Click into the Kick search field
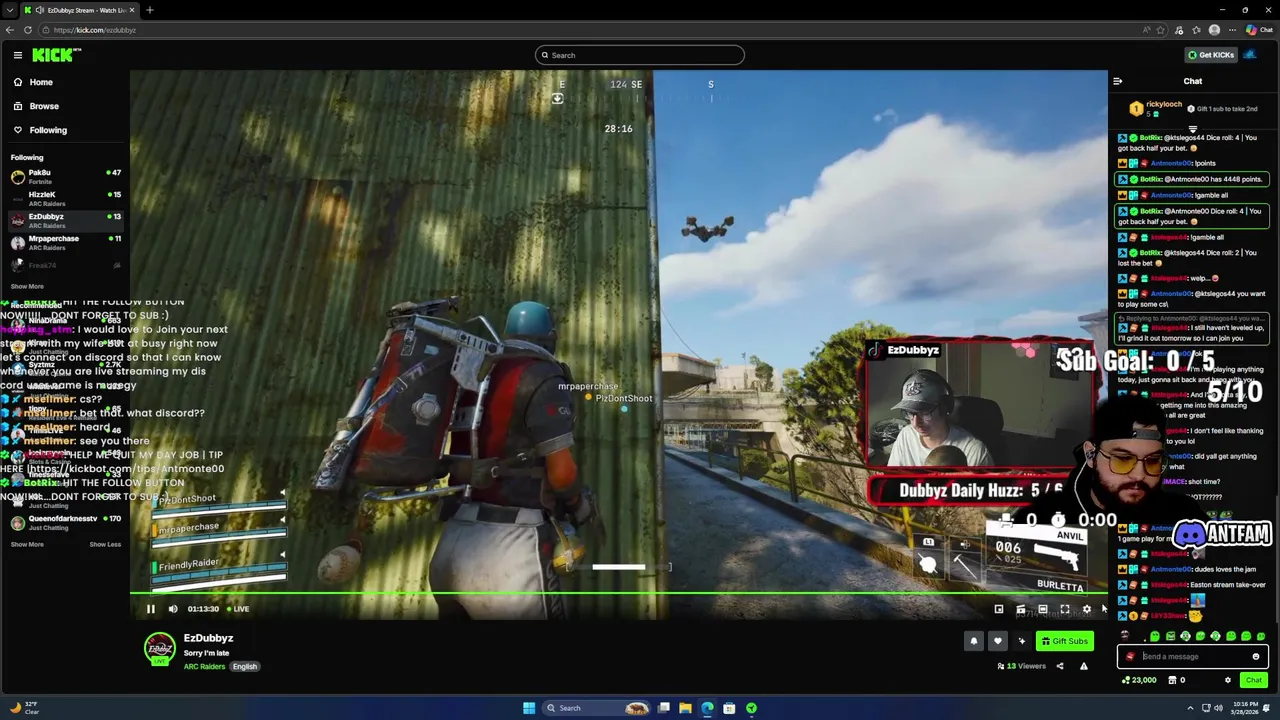The height and width of the screenshot is (720, 1280). tap(640, 55)
